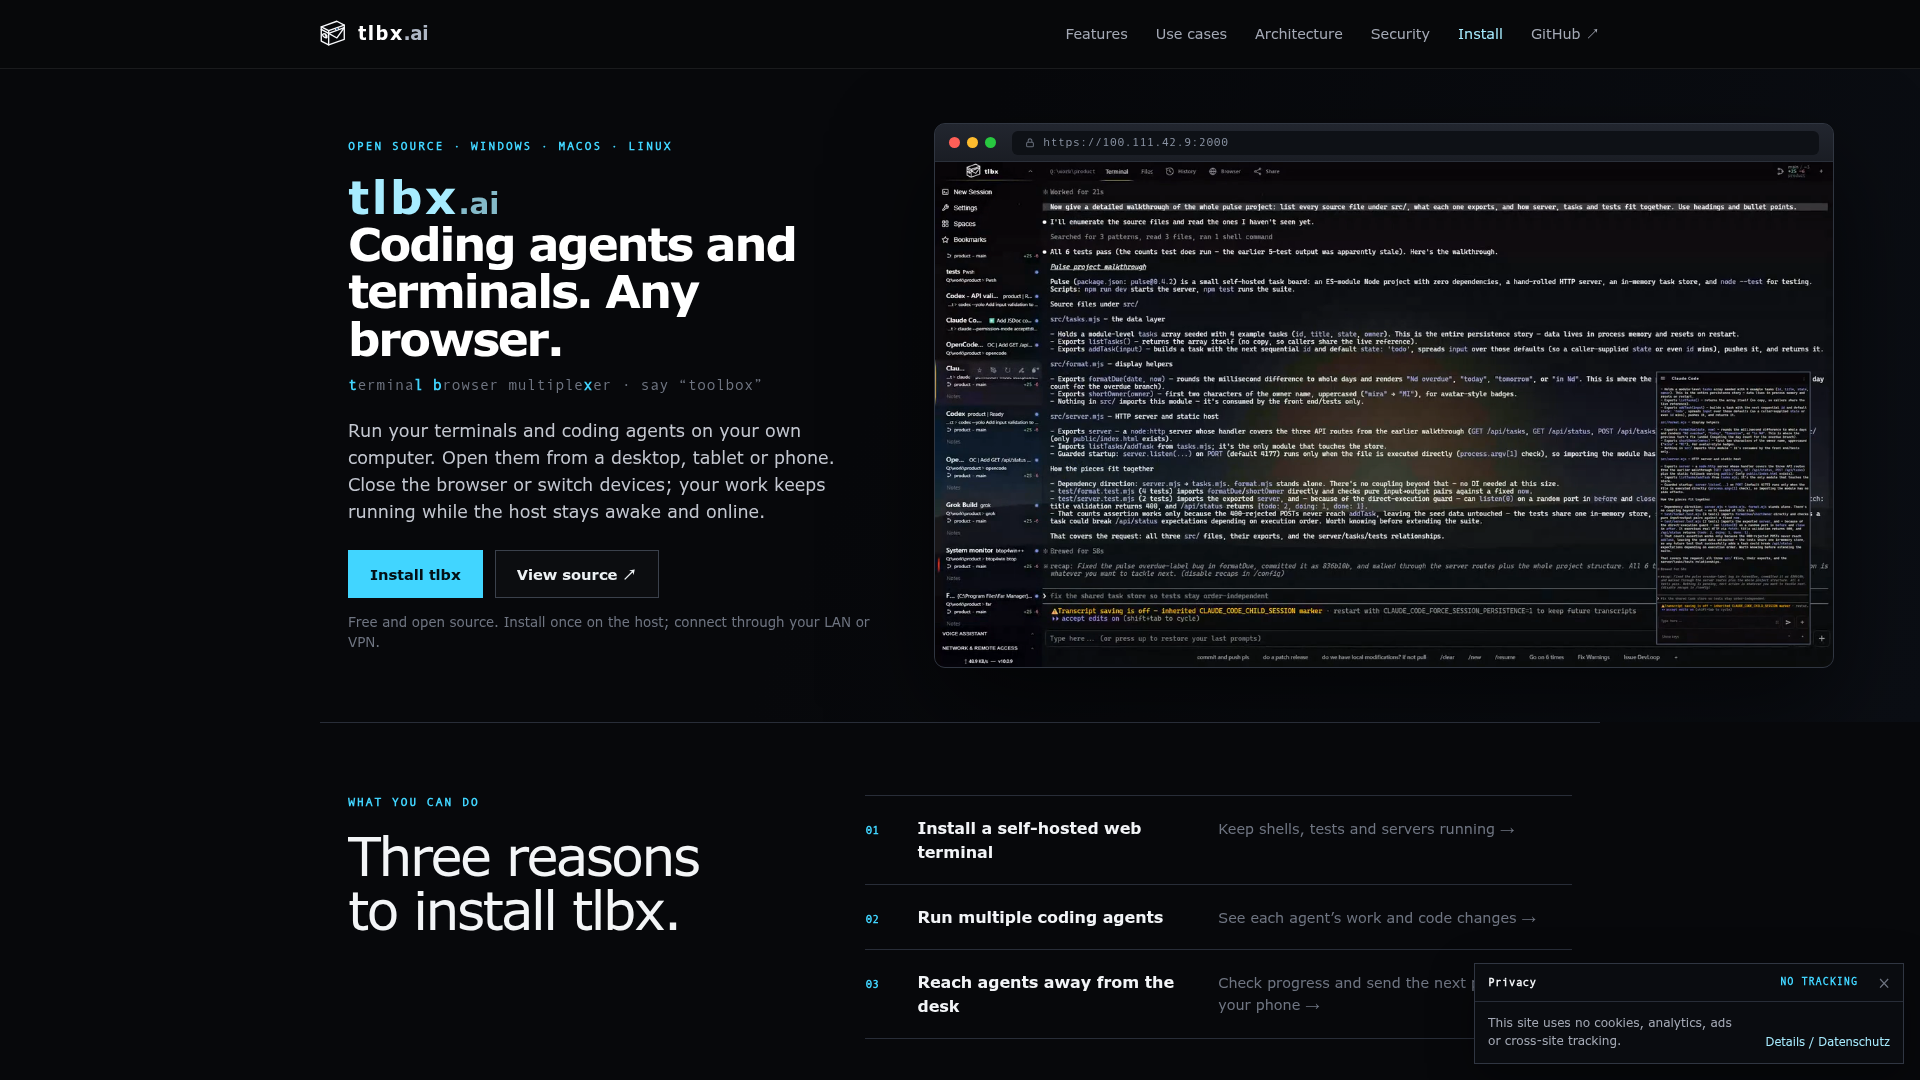Open the GitHub external link
Viewport: 1920px width, 1080px height.
pos(1564,34)
